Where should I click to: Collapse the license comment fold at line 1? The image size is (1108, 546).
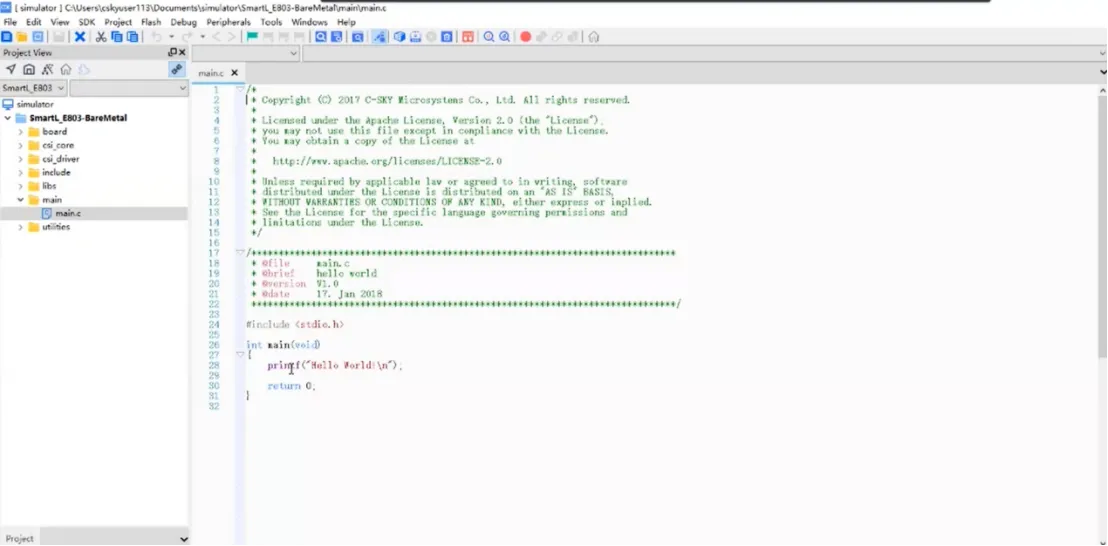tap(240, 90)
